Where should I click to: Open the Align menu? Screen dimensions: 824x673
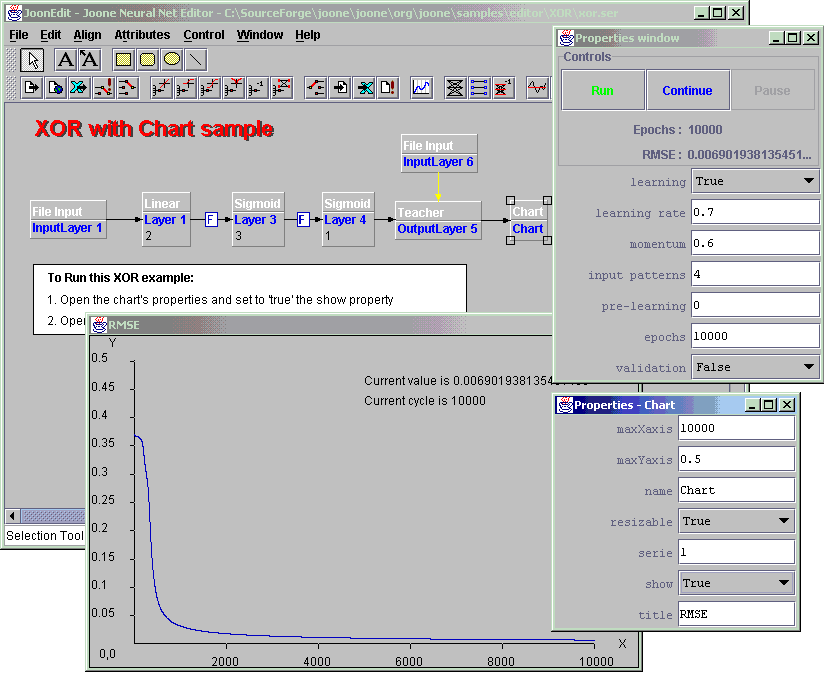coord(87,35)
